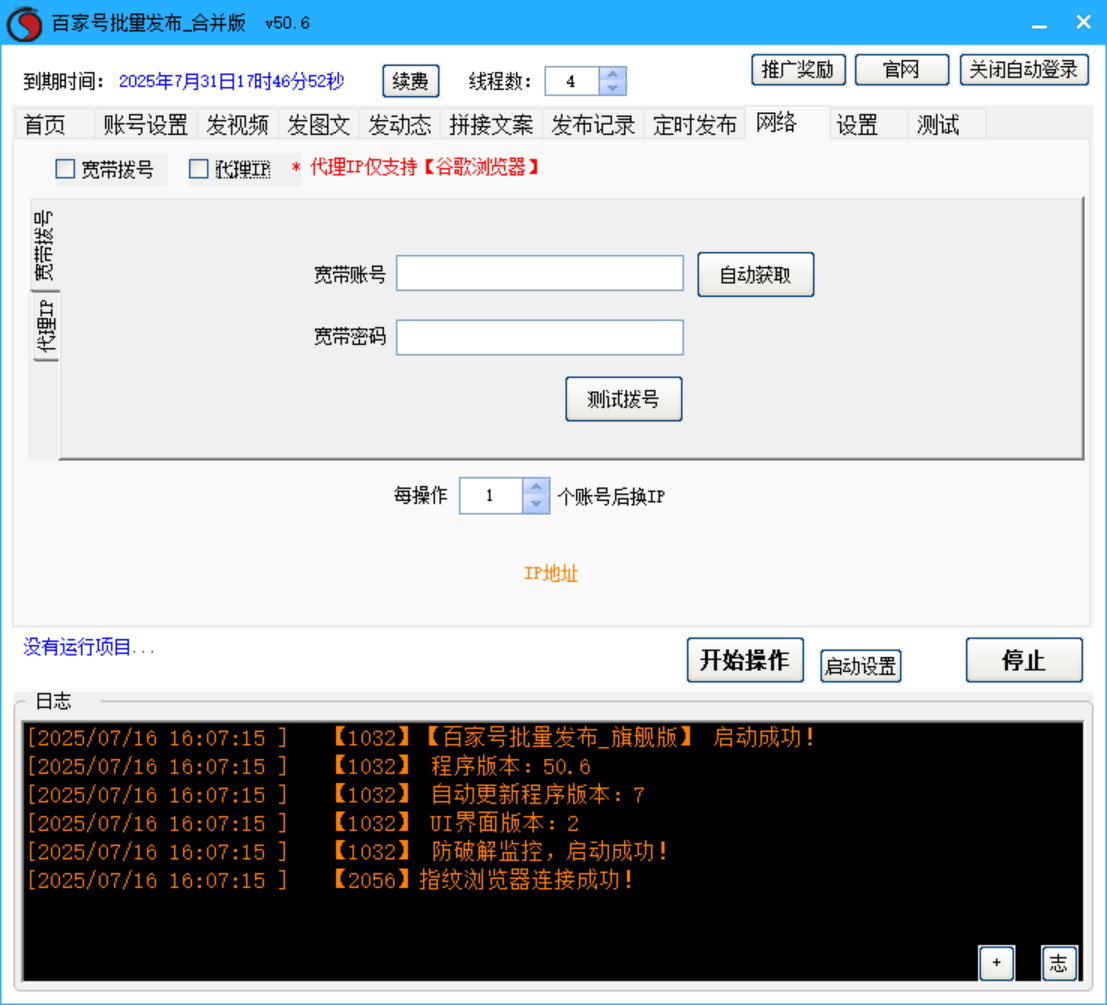Viewport: 1107px width, 1005px height.
Task: Select the log line 指纹浏览器连接成功
Action: [x=330, y=880]
